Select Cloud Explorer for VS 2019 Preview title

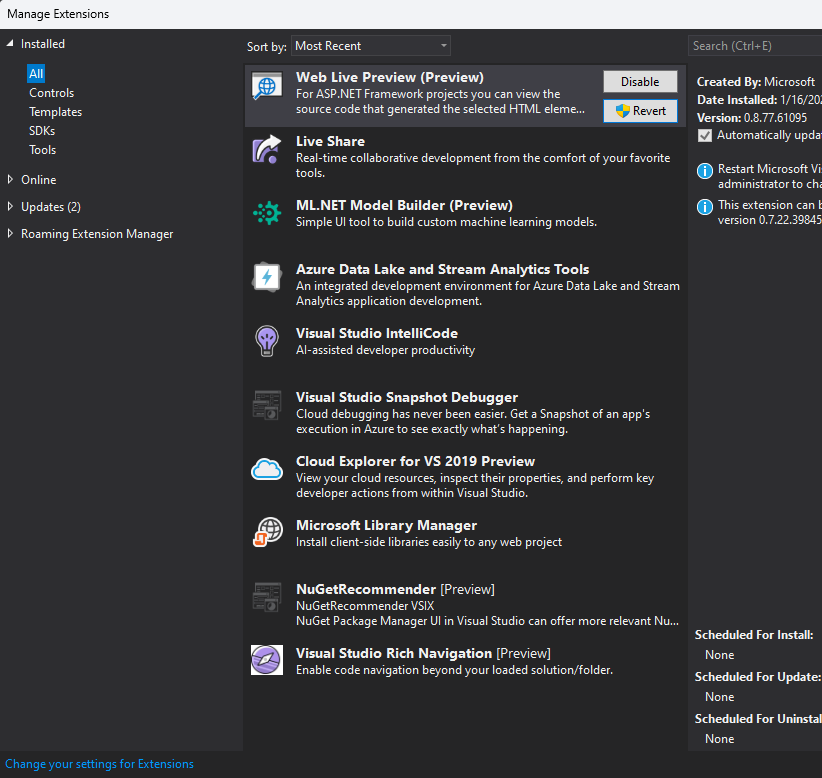click(x=415, y=461)
